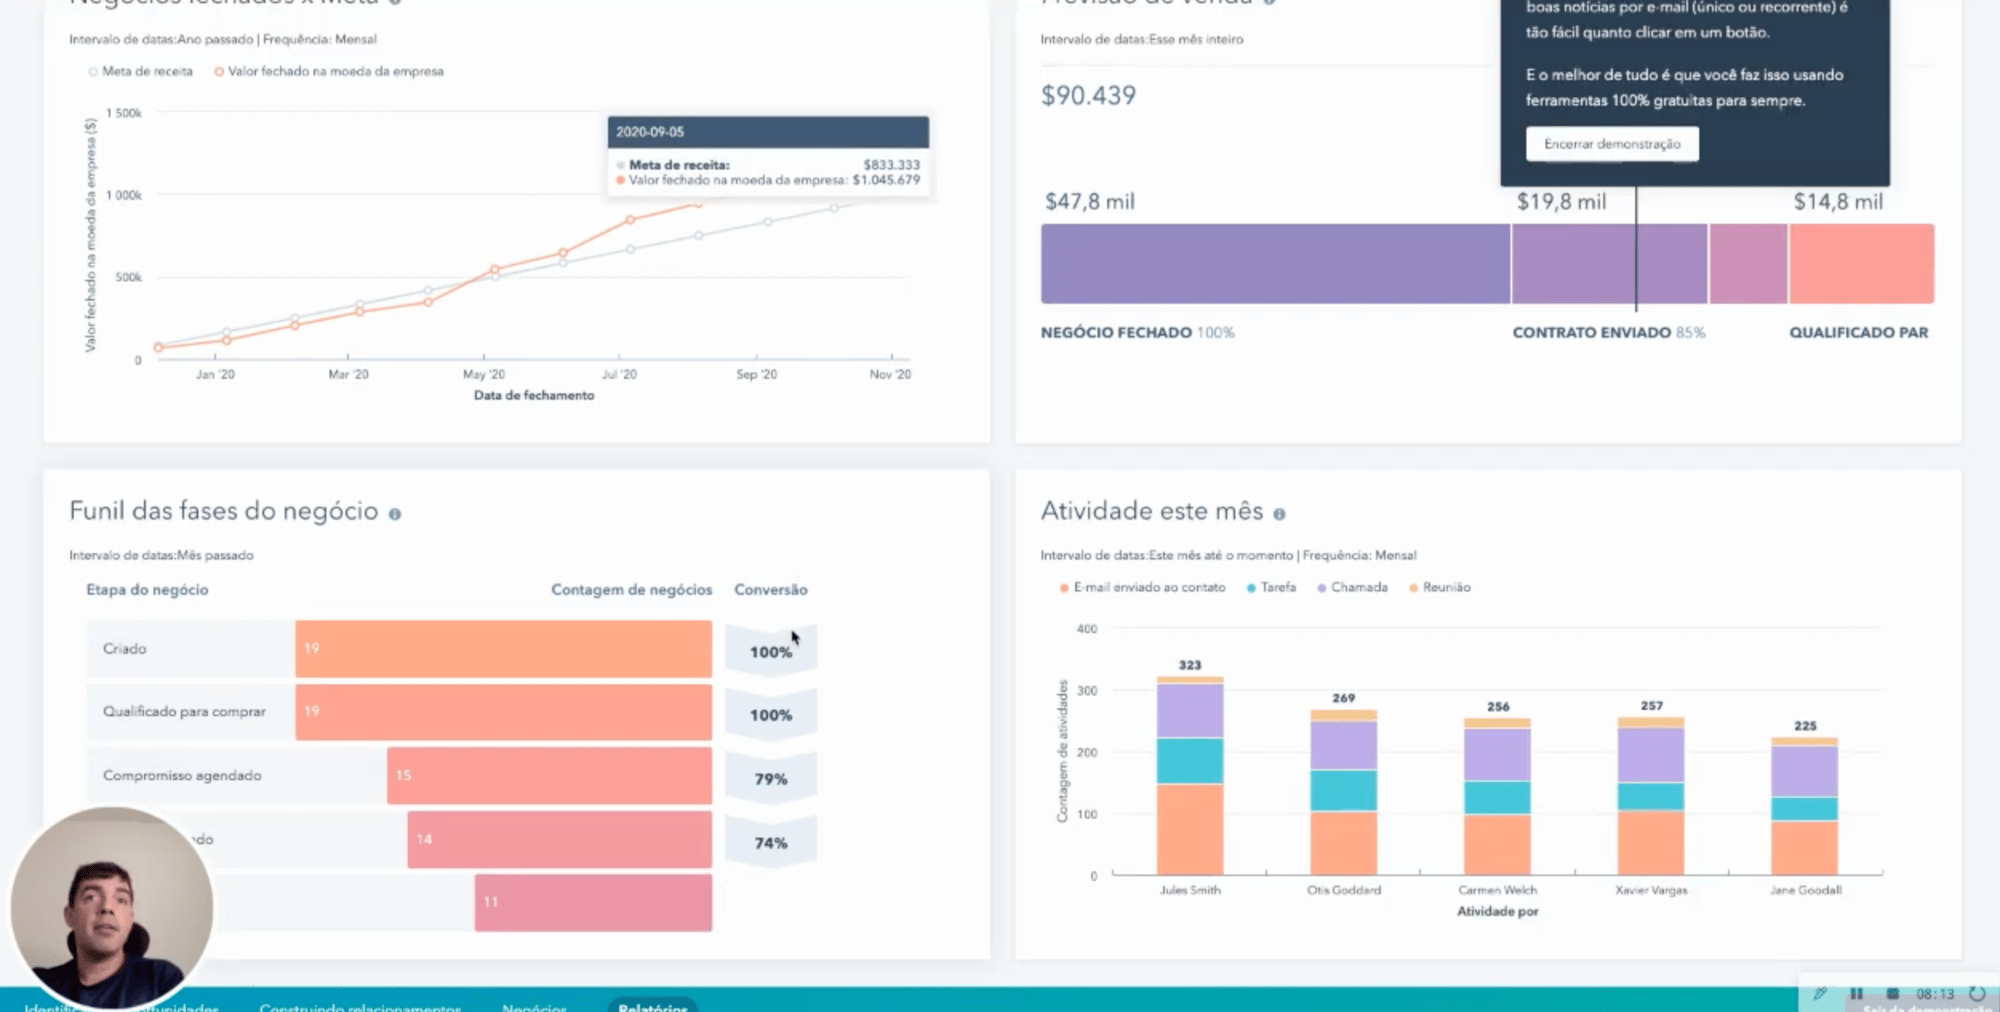
Task: Click the Contagem de negócios column header
Action: coord(632,590)
